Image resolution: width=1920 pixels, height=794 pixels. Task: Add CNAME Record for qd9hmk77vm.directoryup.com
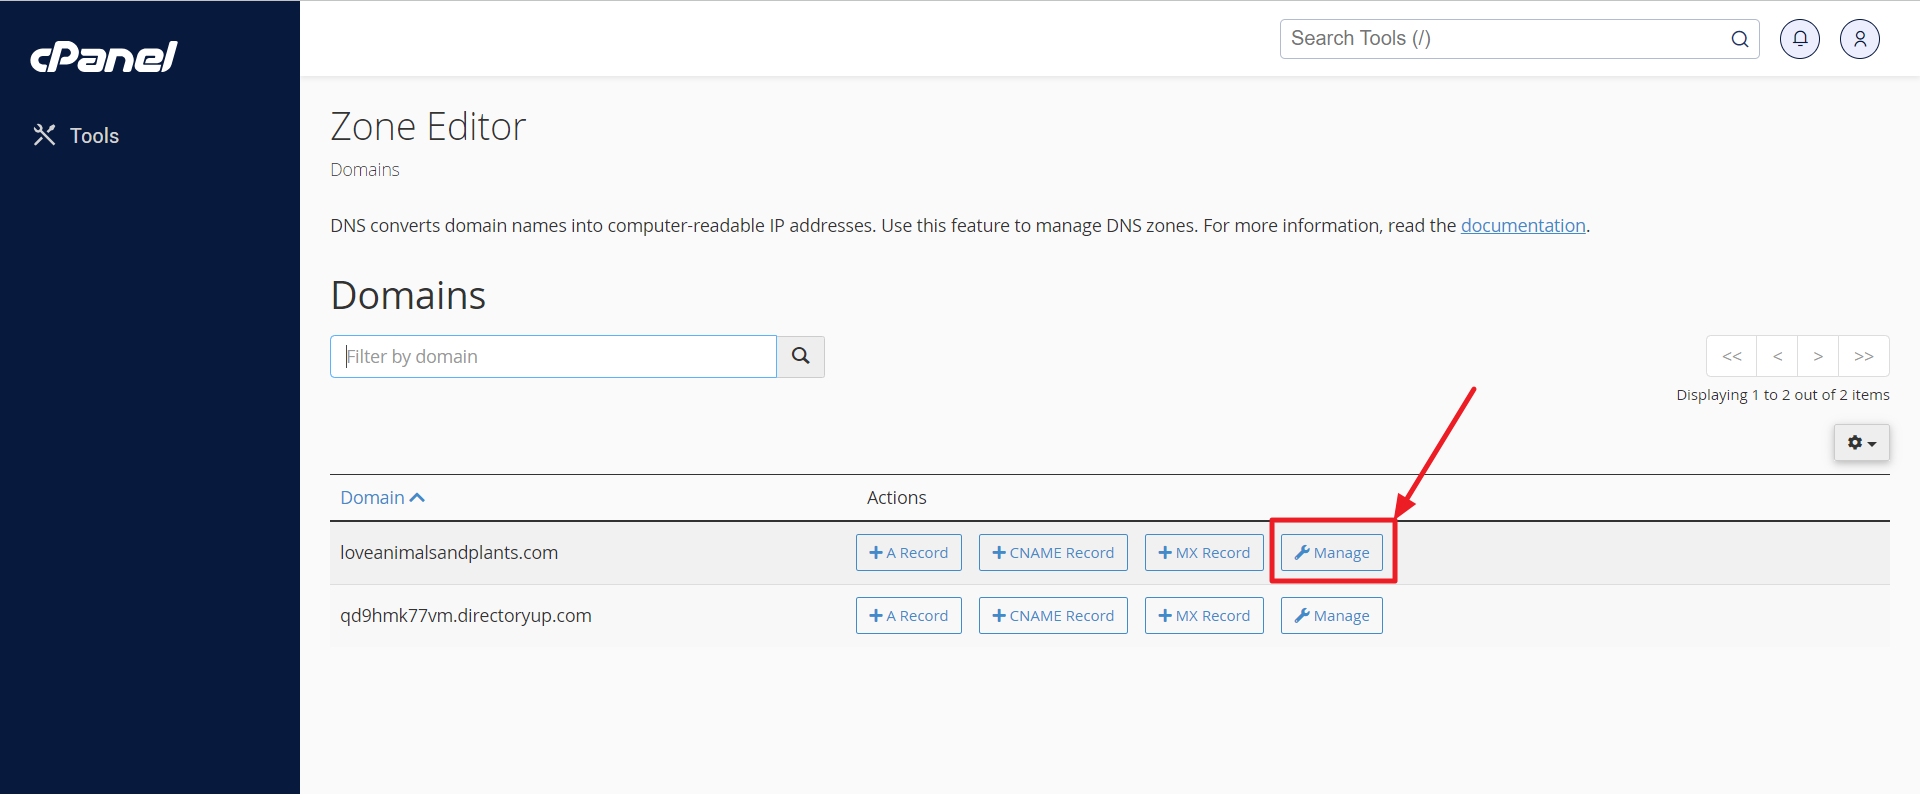pyautogui.click(x=1053, y=616)
